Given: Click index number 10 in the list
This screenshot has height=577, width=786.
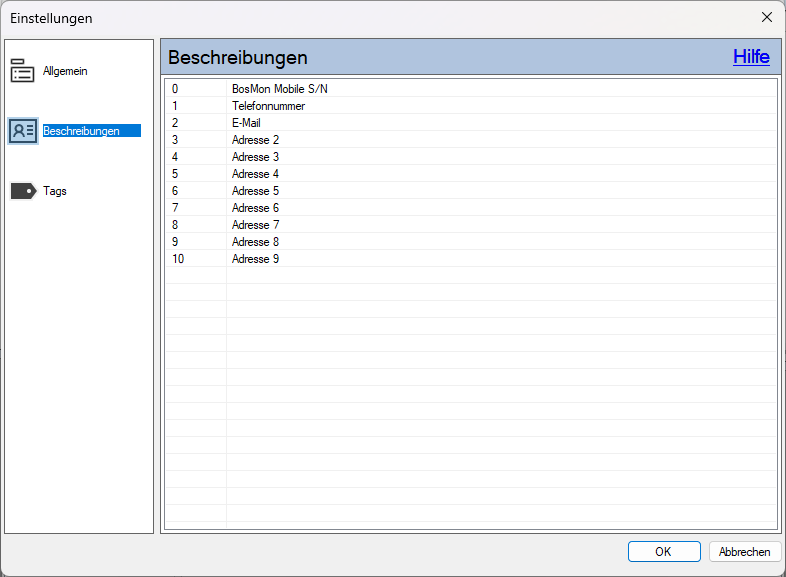Looking at the screenshot, I should tap(178, 259).
